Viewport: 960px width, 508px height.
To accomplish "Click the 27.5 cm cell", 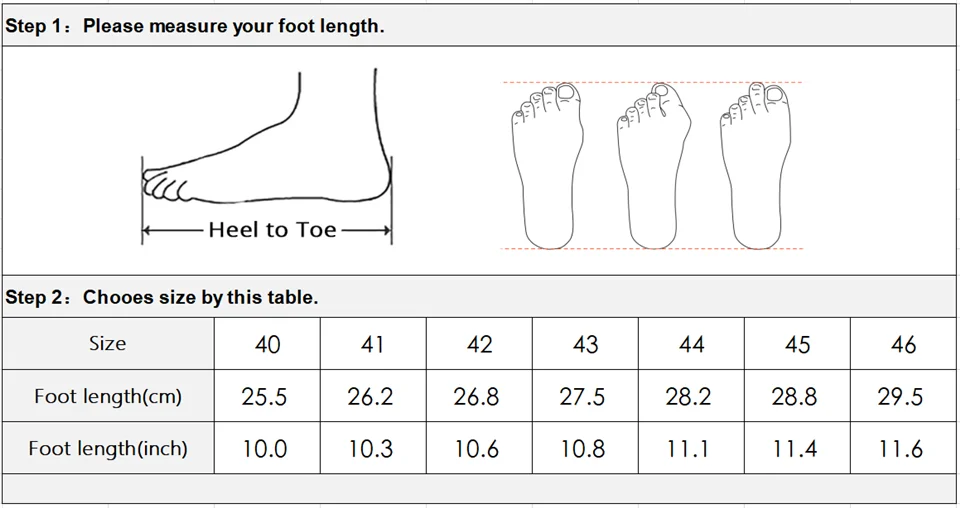I will click(x=582, y=397).
